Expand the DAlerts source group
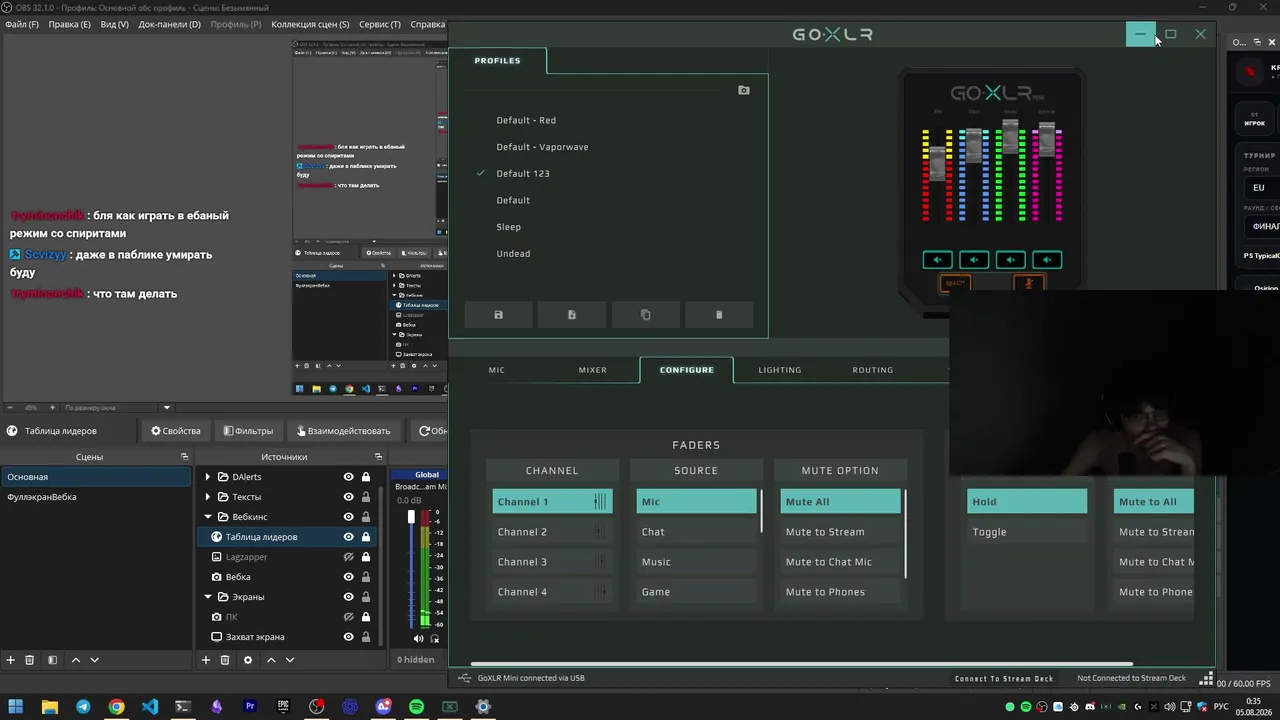This screenshot has width=1280, height=720. [x=208, y=477]
